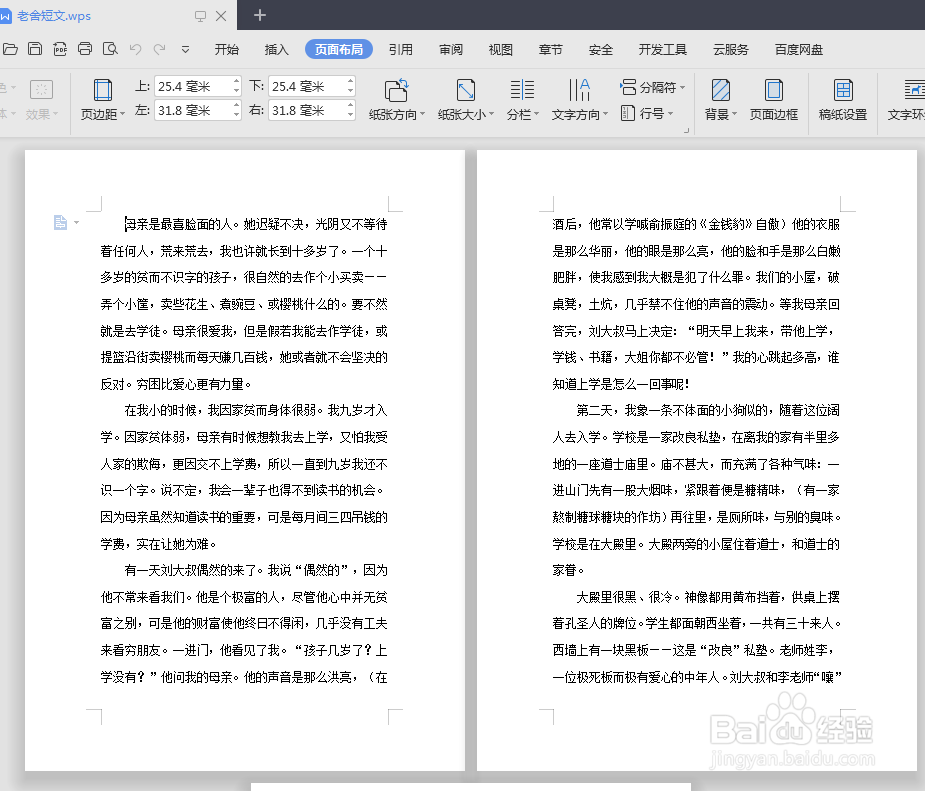Switch to the 插入 ribbon tab
925x791 pixels.
[x=276, y=47]
